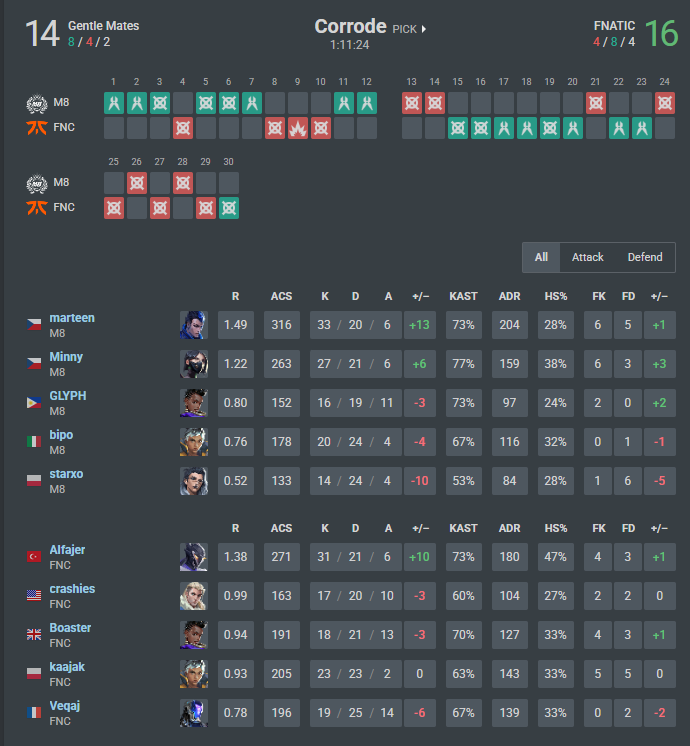
Task: Click the FNATIC team name
Action: (614, 26)
